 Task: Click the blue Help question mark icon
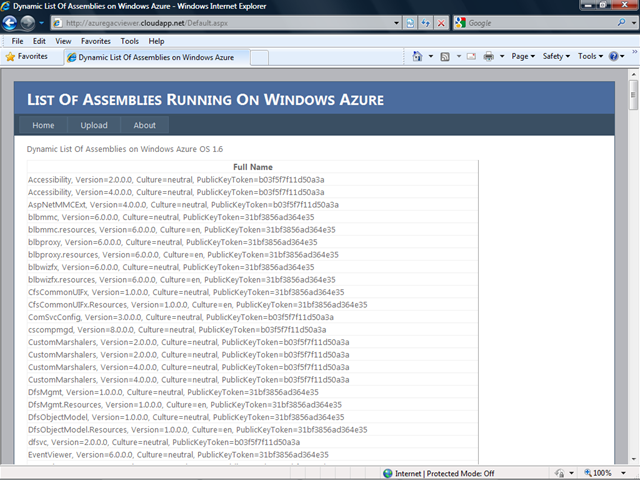coord(613,56)
